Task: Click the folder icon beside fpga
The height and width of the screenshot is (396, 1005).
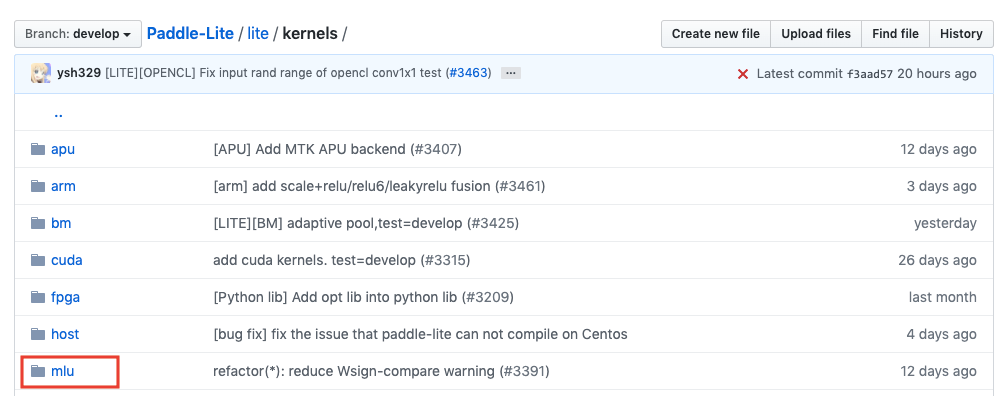Action: pos(38,297)
